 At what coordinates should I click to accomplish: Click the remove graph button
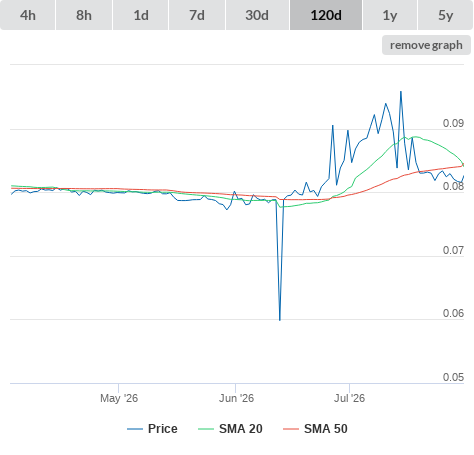coord(426,45)
